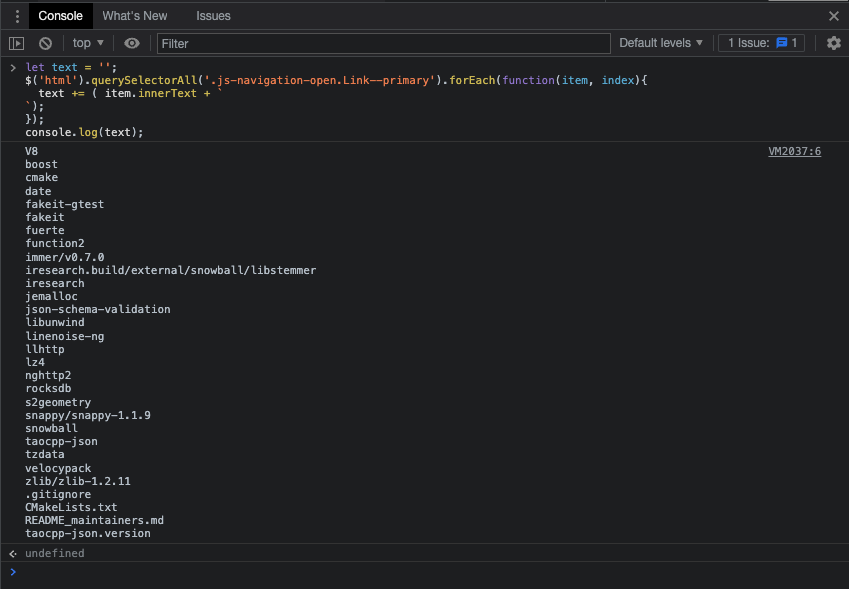Select the 'README_maintainers.md' output line

(94, 520)
